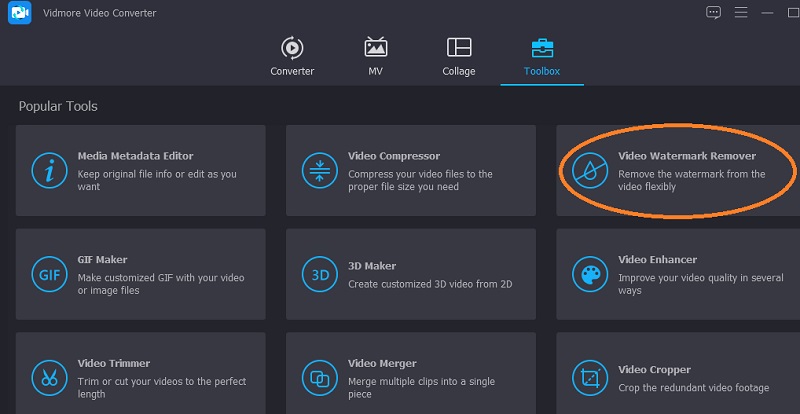Open the Media Metadata Editor icon
This screenshot has height=414, width=800.
pos(48,170)
